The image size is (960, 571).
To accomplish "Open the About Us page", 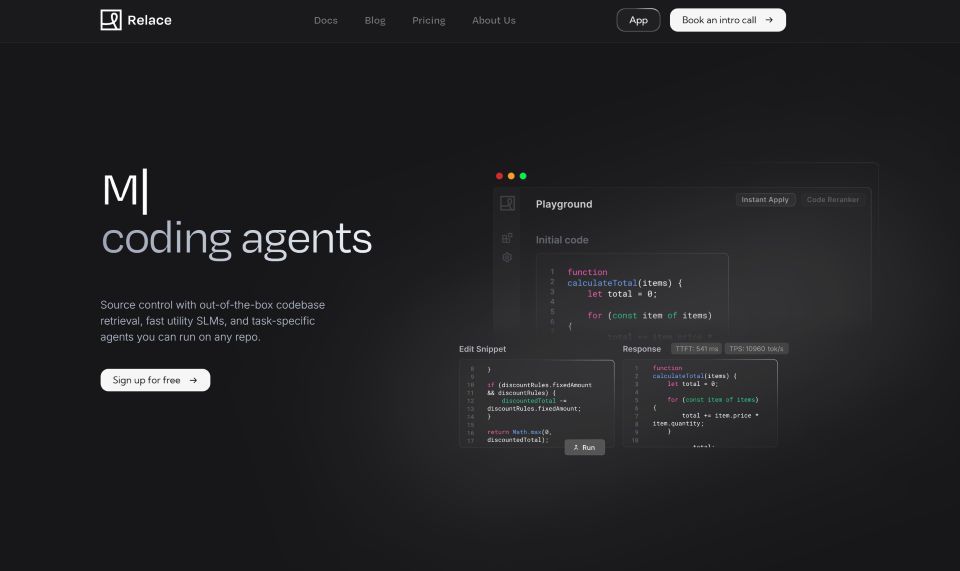I will 493,20.
